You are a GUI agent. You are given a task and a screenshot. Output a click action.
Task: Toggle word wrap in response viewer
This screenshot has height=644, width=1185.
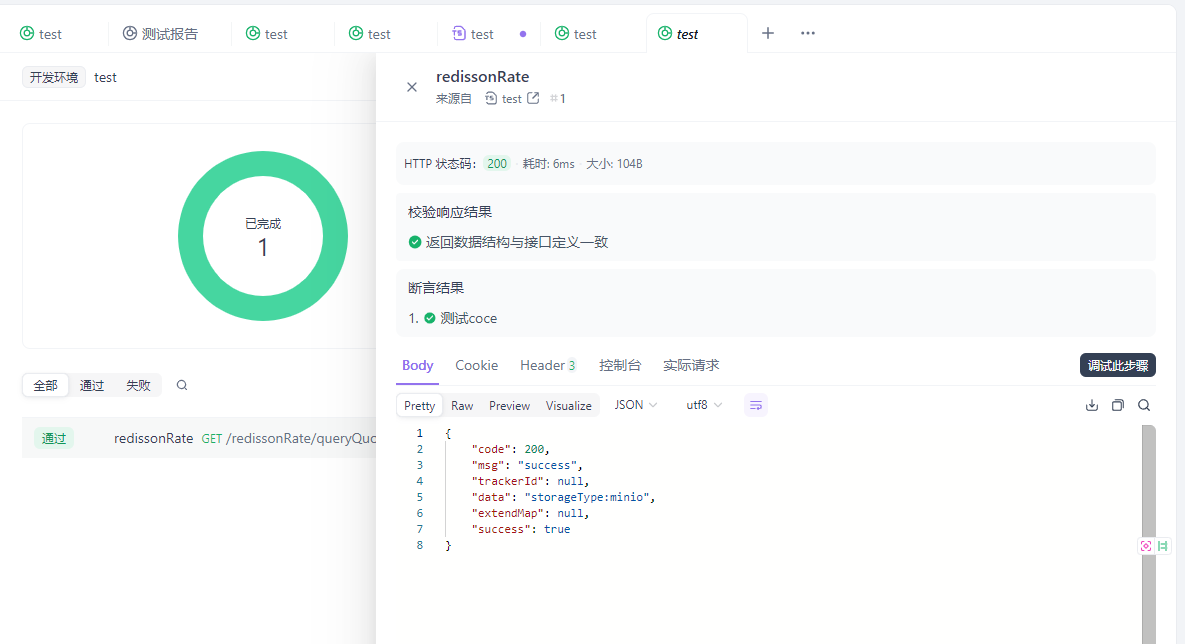pos(756,405)
